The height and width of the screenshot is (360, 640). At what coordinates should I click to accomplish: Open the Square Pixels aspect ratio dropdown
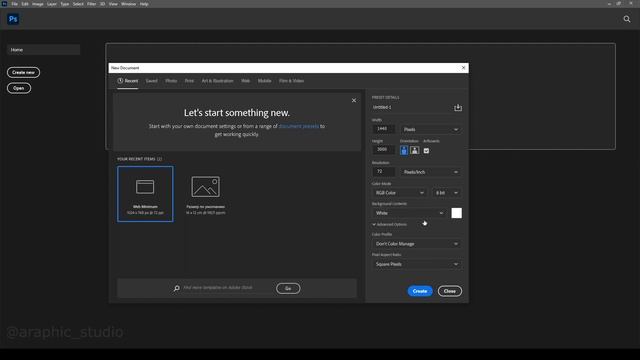pyautogui.click(x=417, y=264)
